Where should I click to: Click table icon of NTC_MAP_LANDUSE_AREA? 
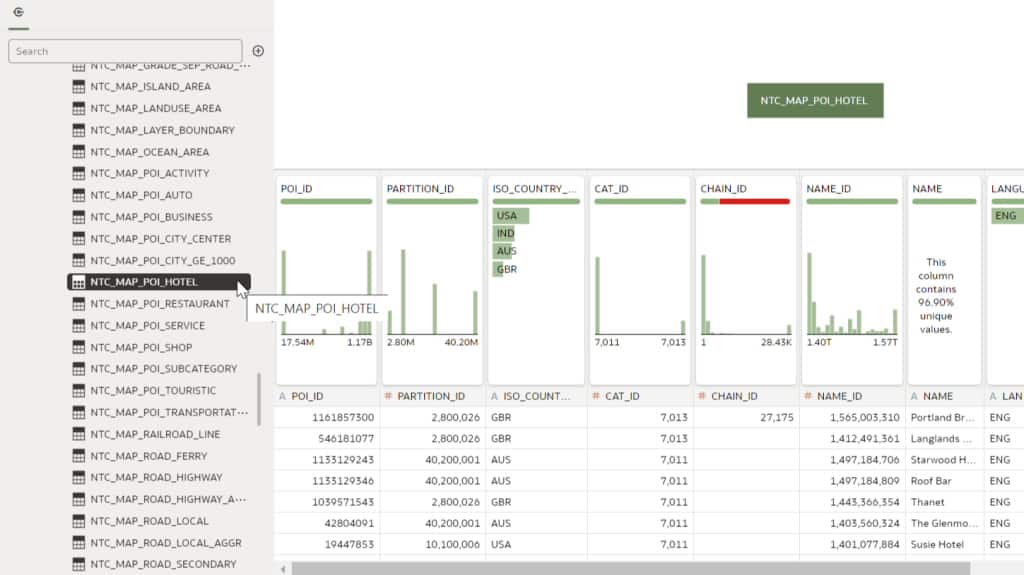pos(78,108)
